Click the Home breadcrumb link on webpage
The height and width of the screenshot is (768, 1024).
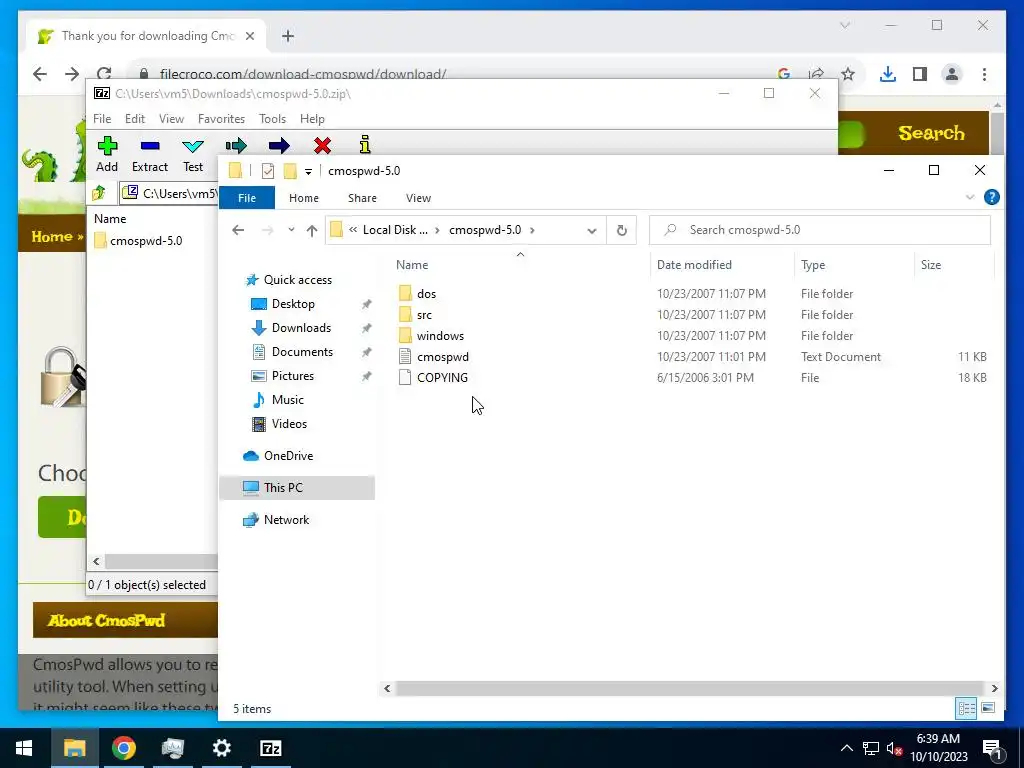pos(52,236)
